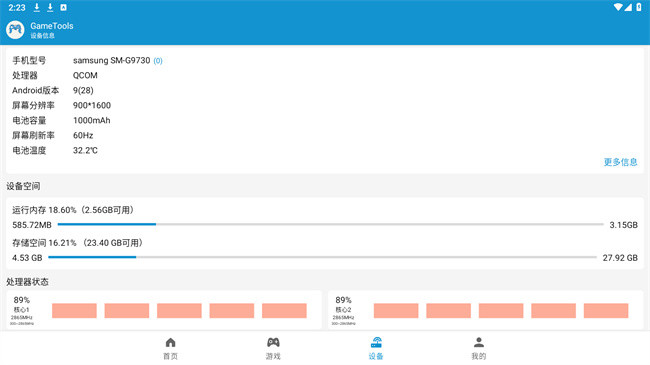
Task: Open the 更多信息 link
Action: point(620,162)
